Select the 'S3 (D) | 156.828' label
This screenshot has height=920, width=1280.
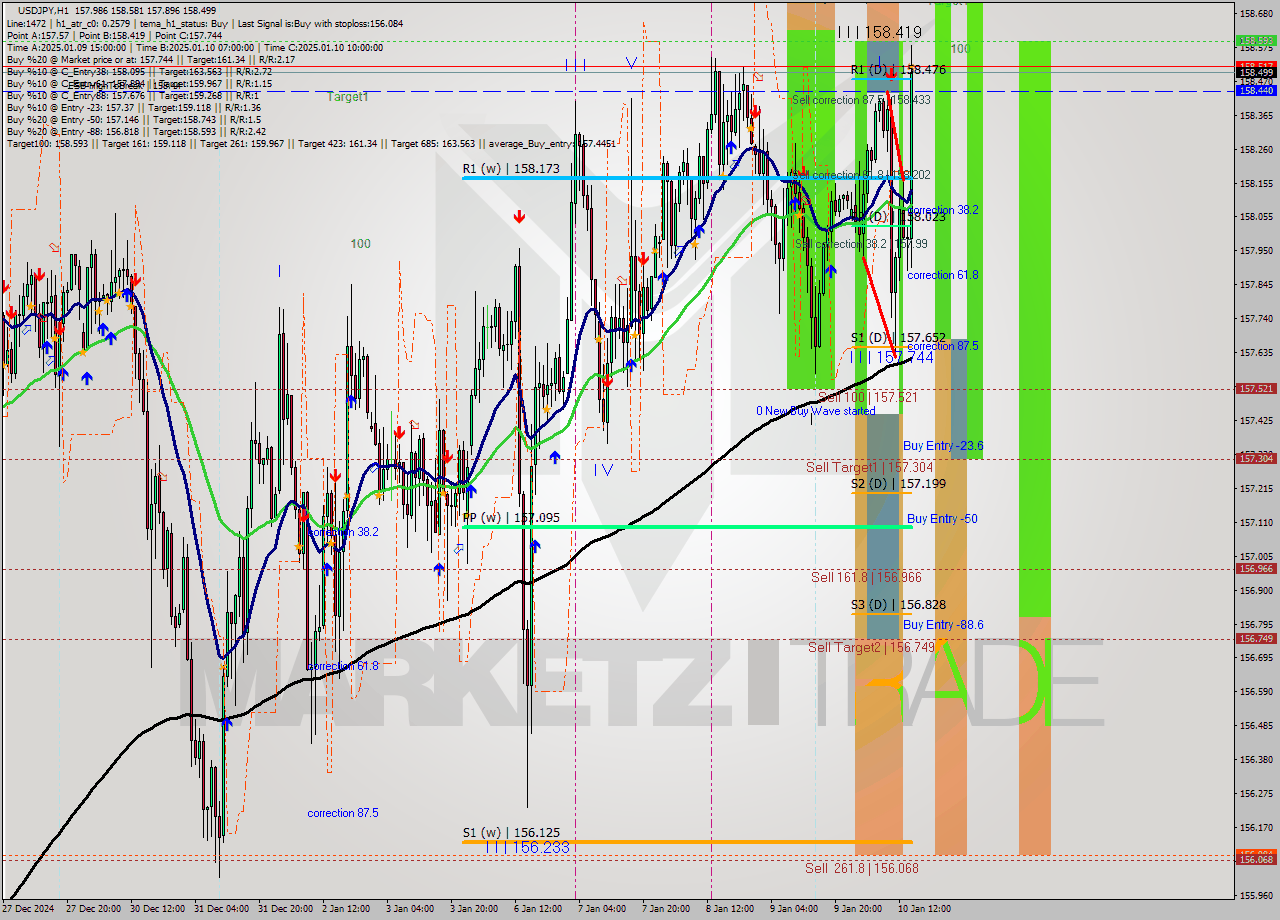point(898,605)
